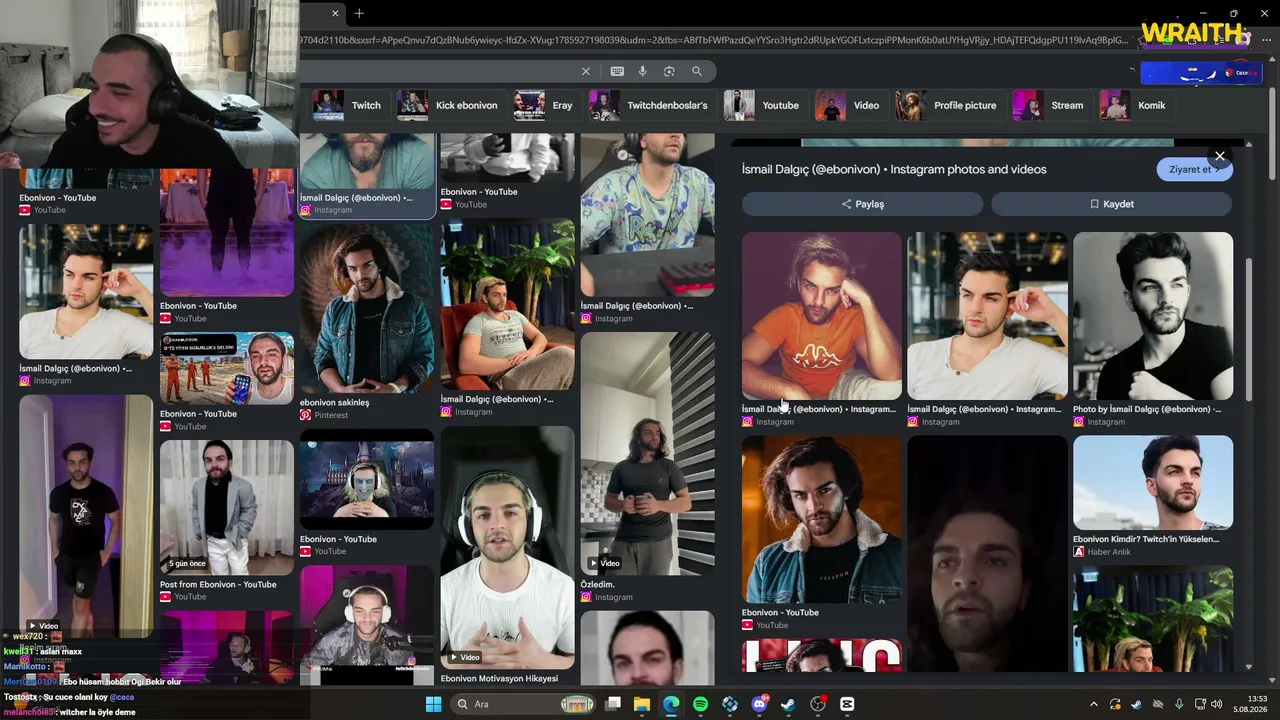Click the browser address bar URL
1280x720 pixels.
click(x=714, y=40)
